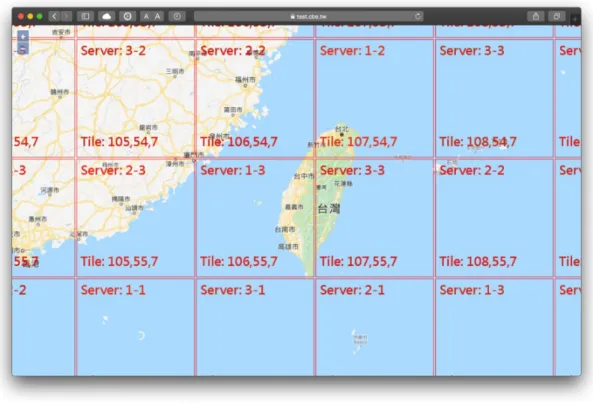Viewport: 593px width, 403px height.
Task: Click the 福州市 city label
Action: tap(245, 79)
